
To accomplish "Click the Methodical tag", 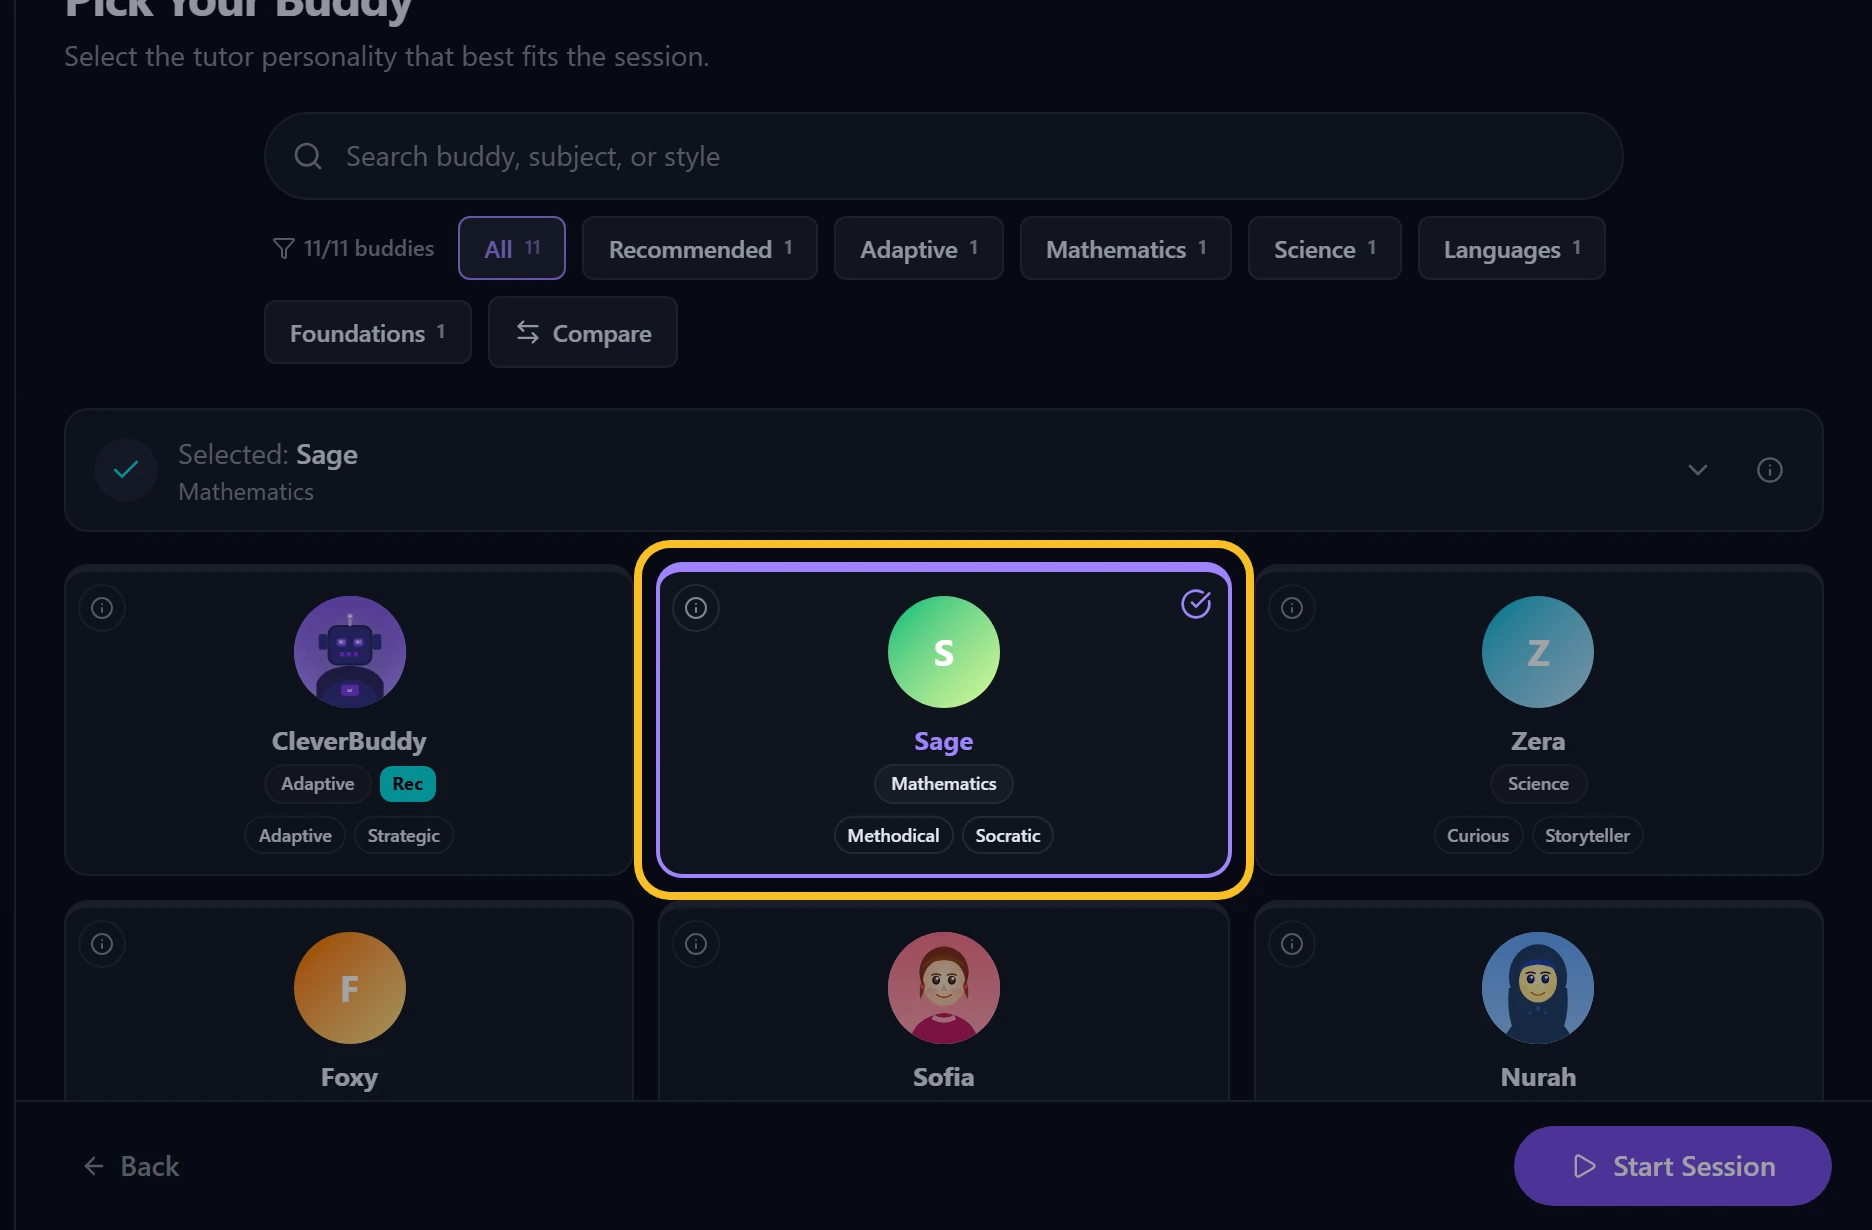I will [x=893, y=836].
